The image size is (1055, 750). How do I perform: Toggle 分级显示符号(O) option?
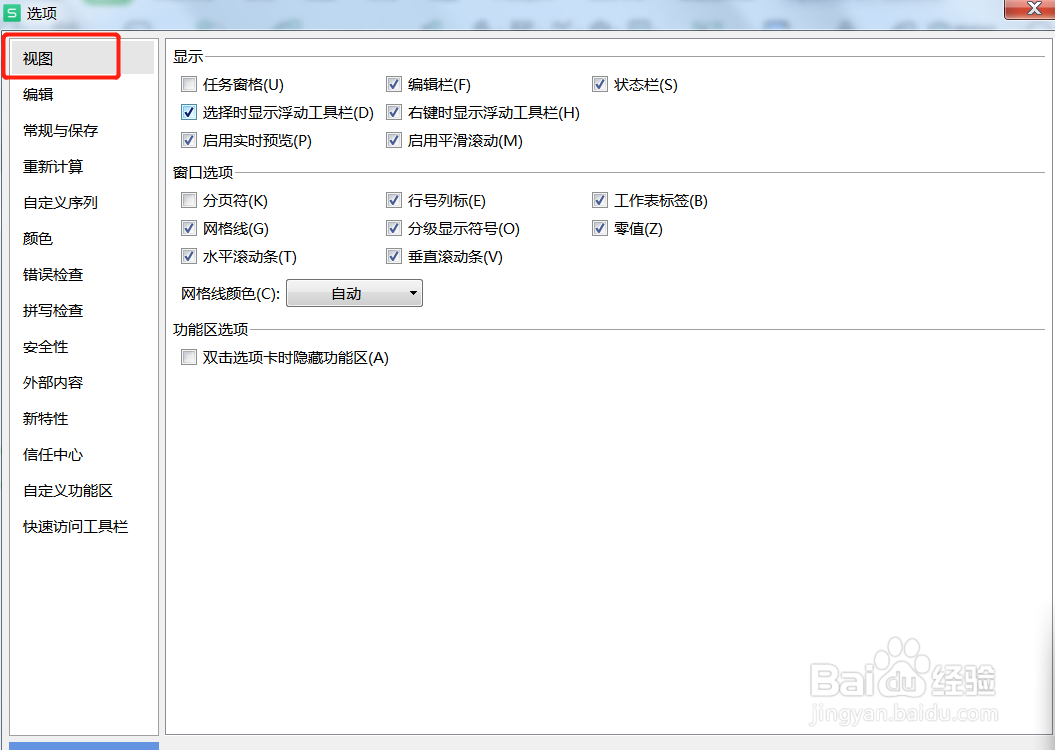pos(394,228)
